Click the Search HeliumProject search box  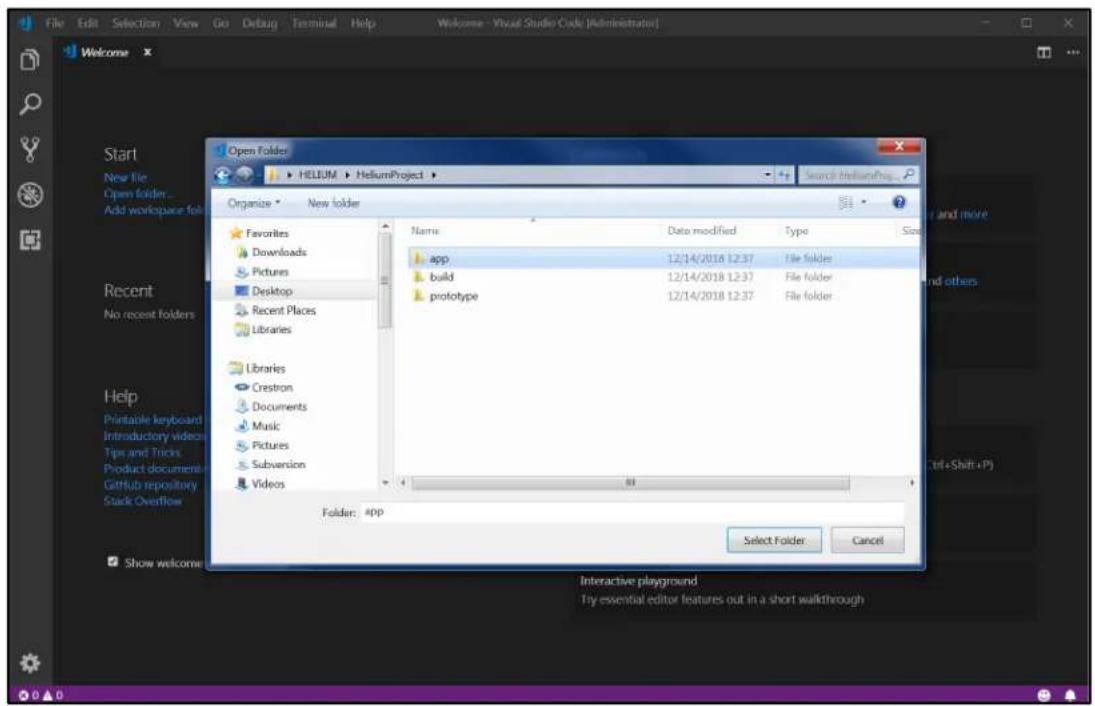point(858,175)
